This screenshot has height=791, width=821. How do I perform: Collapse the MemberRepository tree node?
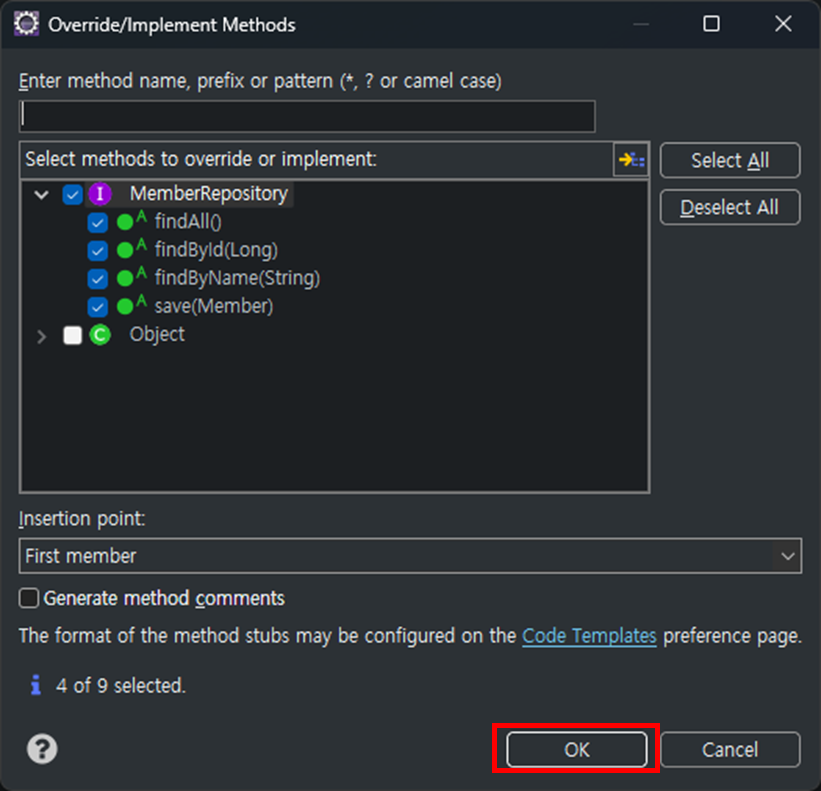pos(41,195)
